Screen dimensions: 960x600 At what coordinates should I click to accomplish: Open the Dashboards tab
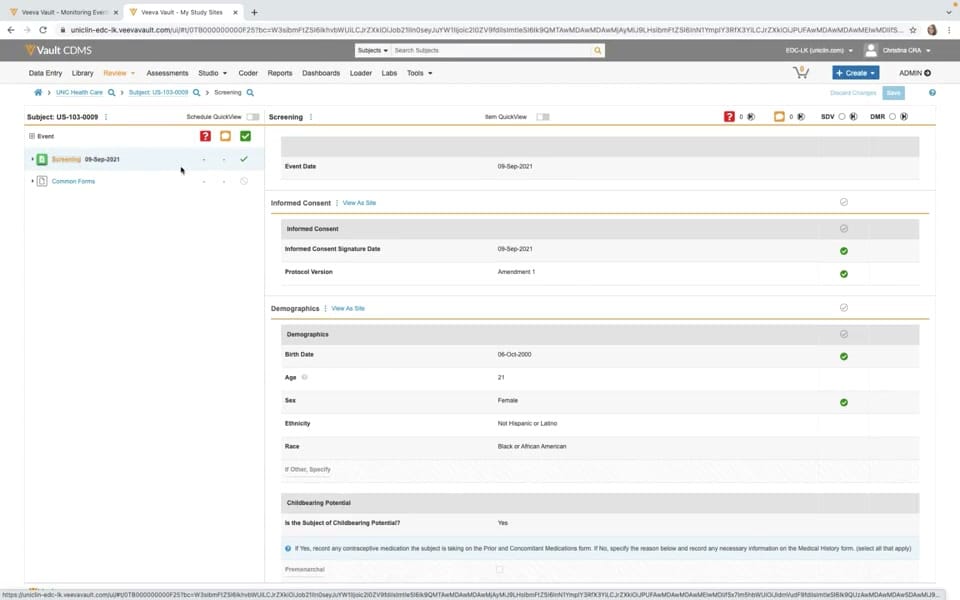pos(321,73)
